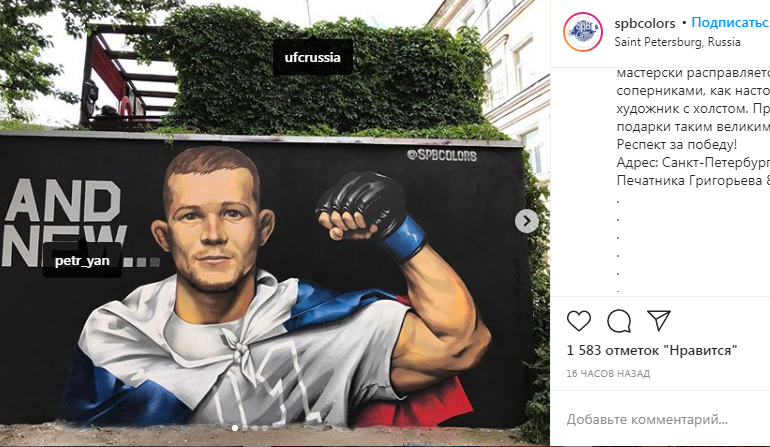Share the post with the paper plane icon
The image size is (770, 447).
pyautogui.click(x=659, y=320)
